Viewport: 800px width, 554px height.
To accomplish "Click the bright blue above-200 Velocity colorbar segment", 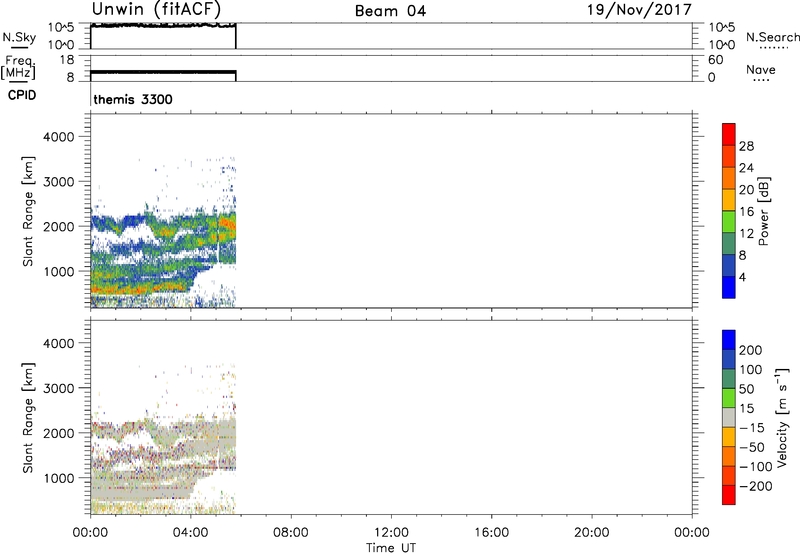I will point(729,340).
